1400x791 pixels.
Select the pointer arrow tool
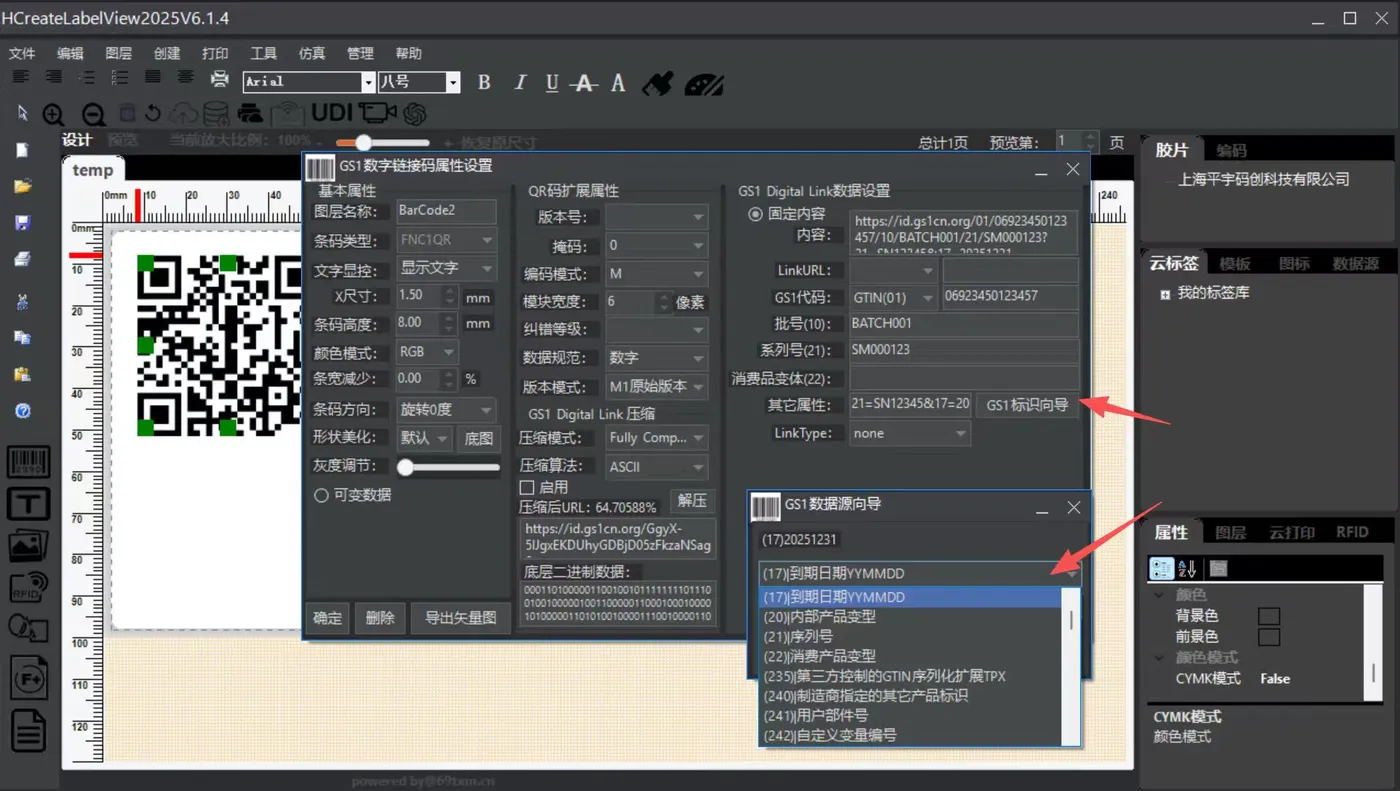point(23,112)
